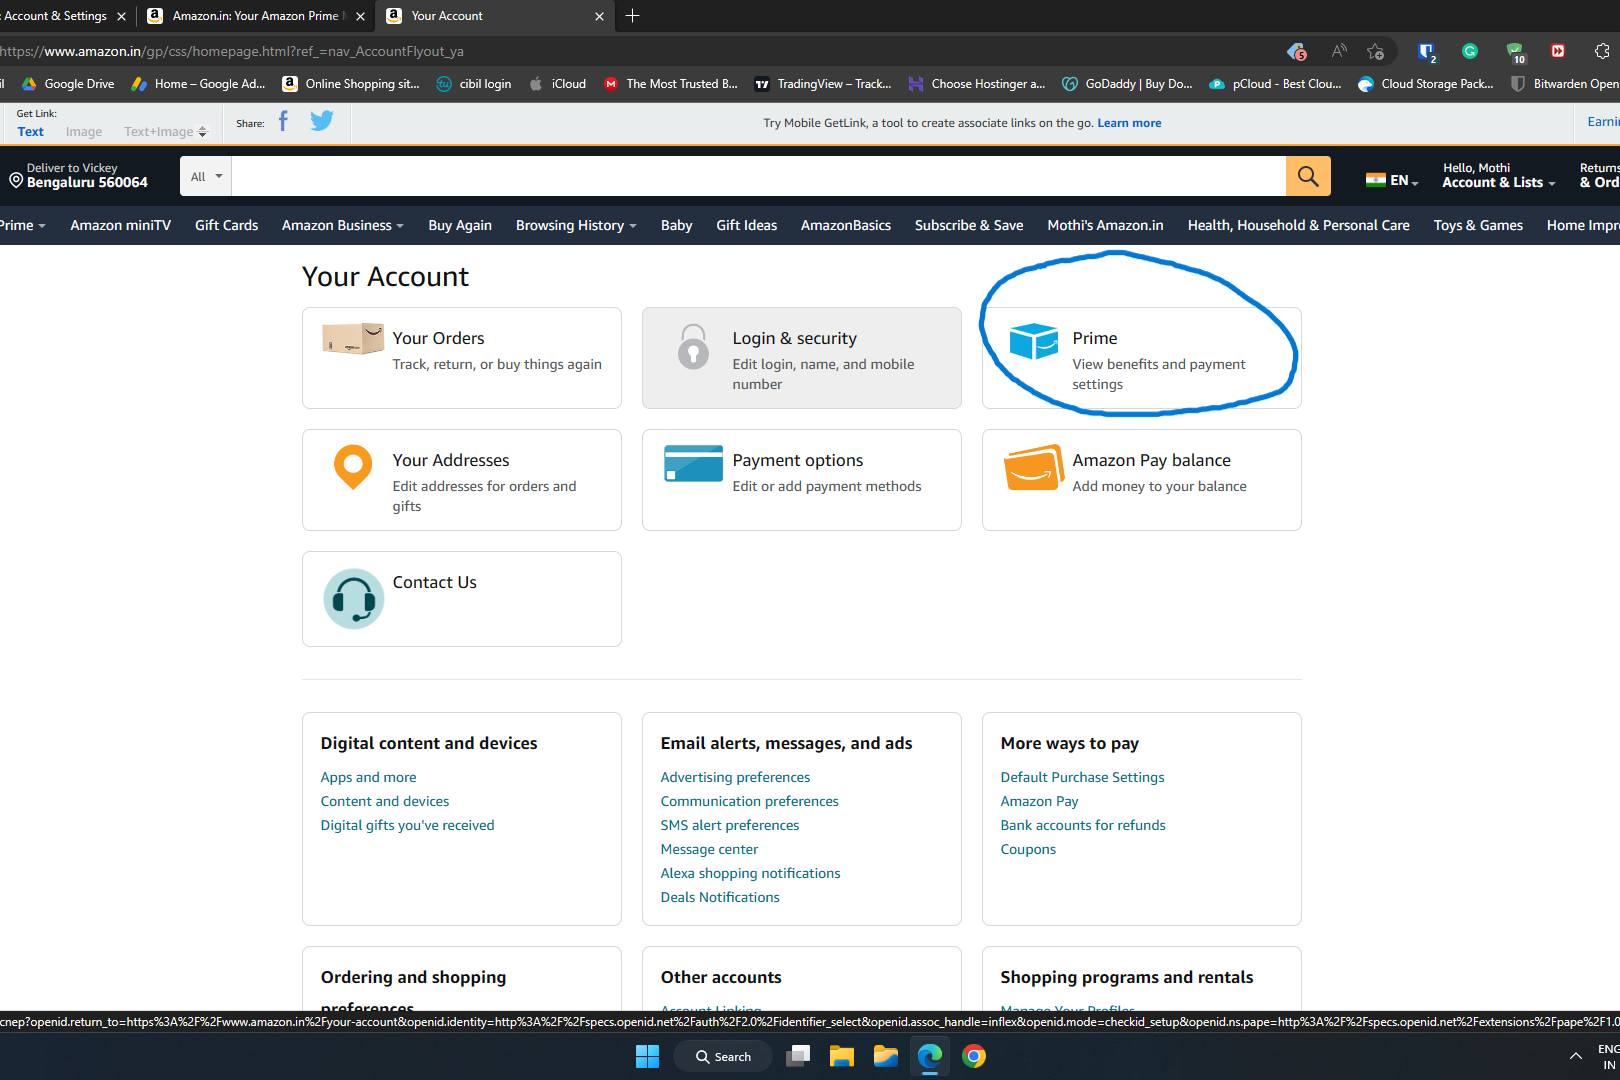Open Message center link
Screen dimensions: 1620x1080
[709, 849]
